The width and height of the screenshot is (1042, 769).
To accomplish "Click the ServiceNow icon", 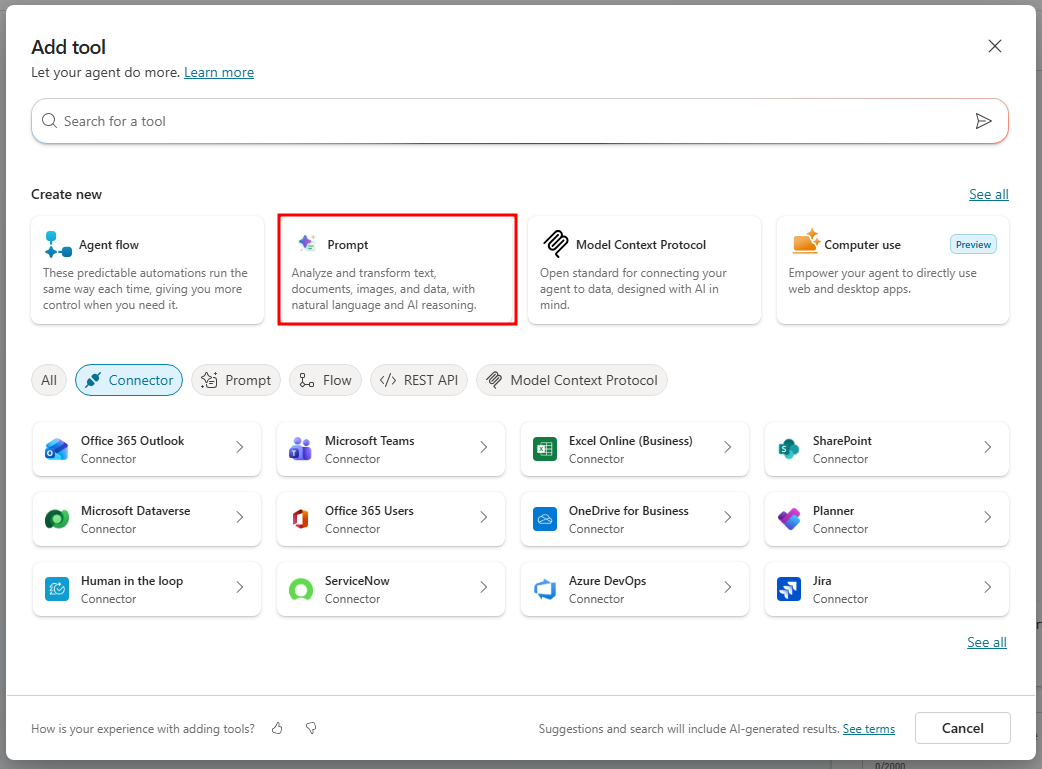I will pos(300,589).
